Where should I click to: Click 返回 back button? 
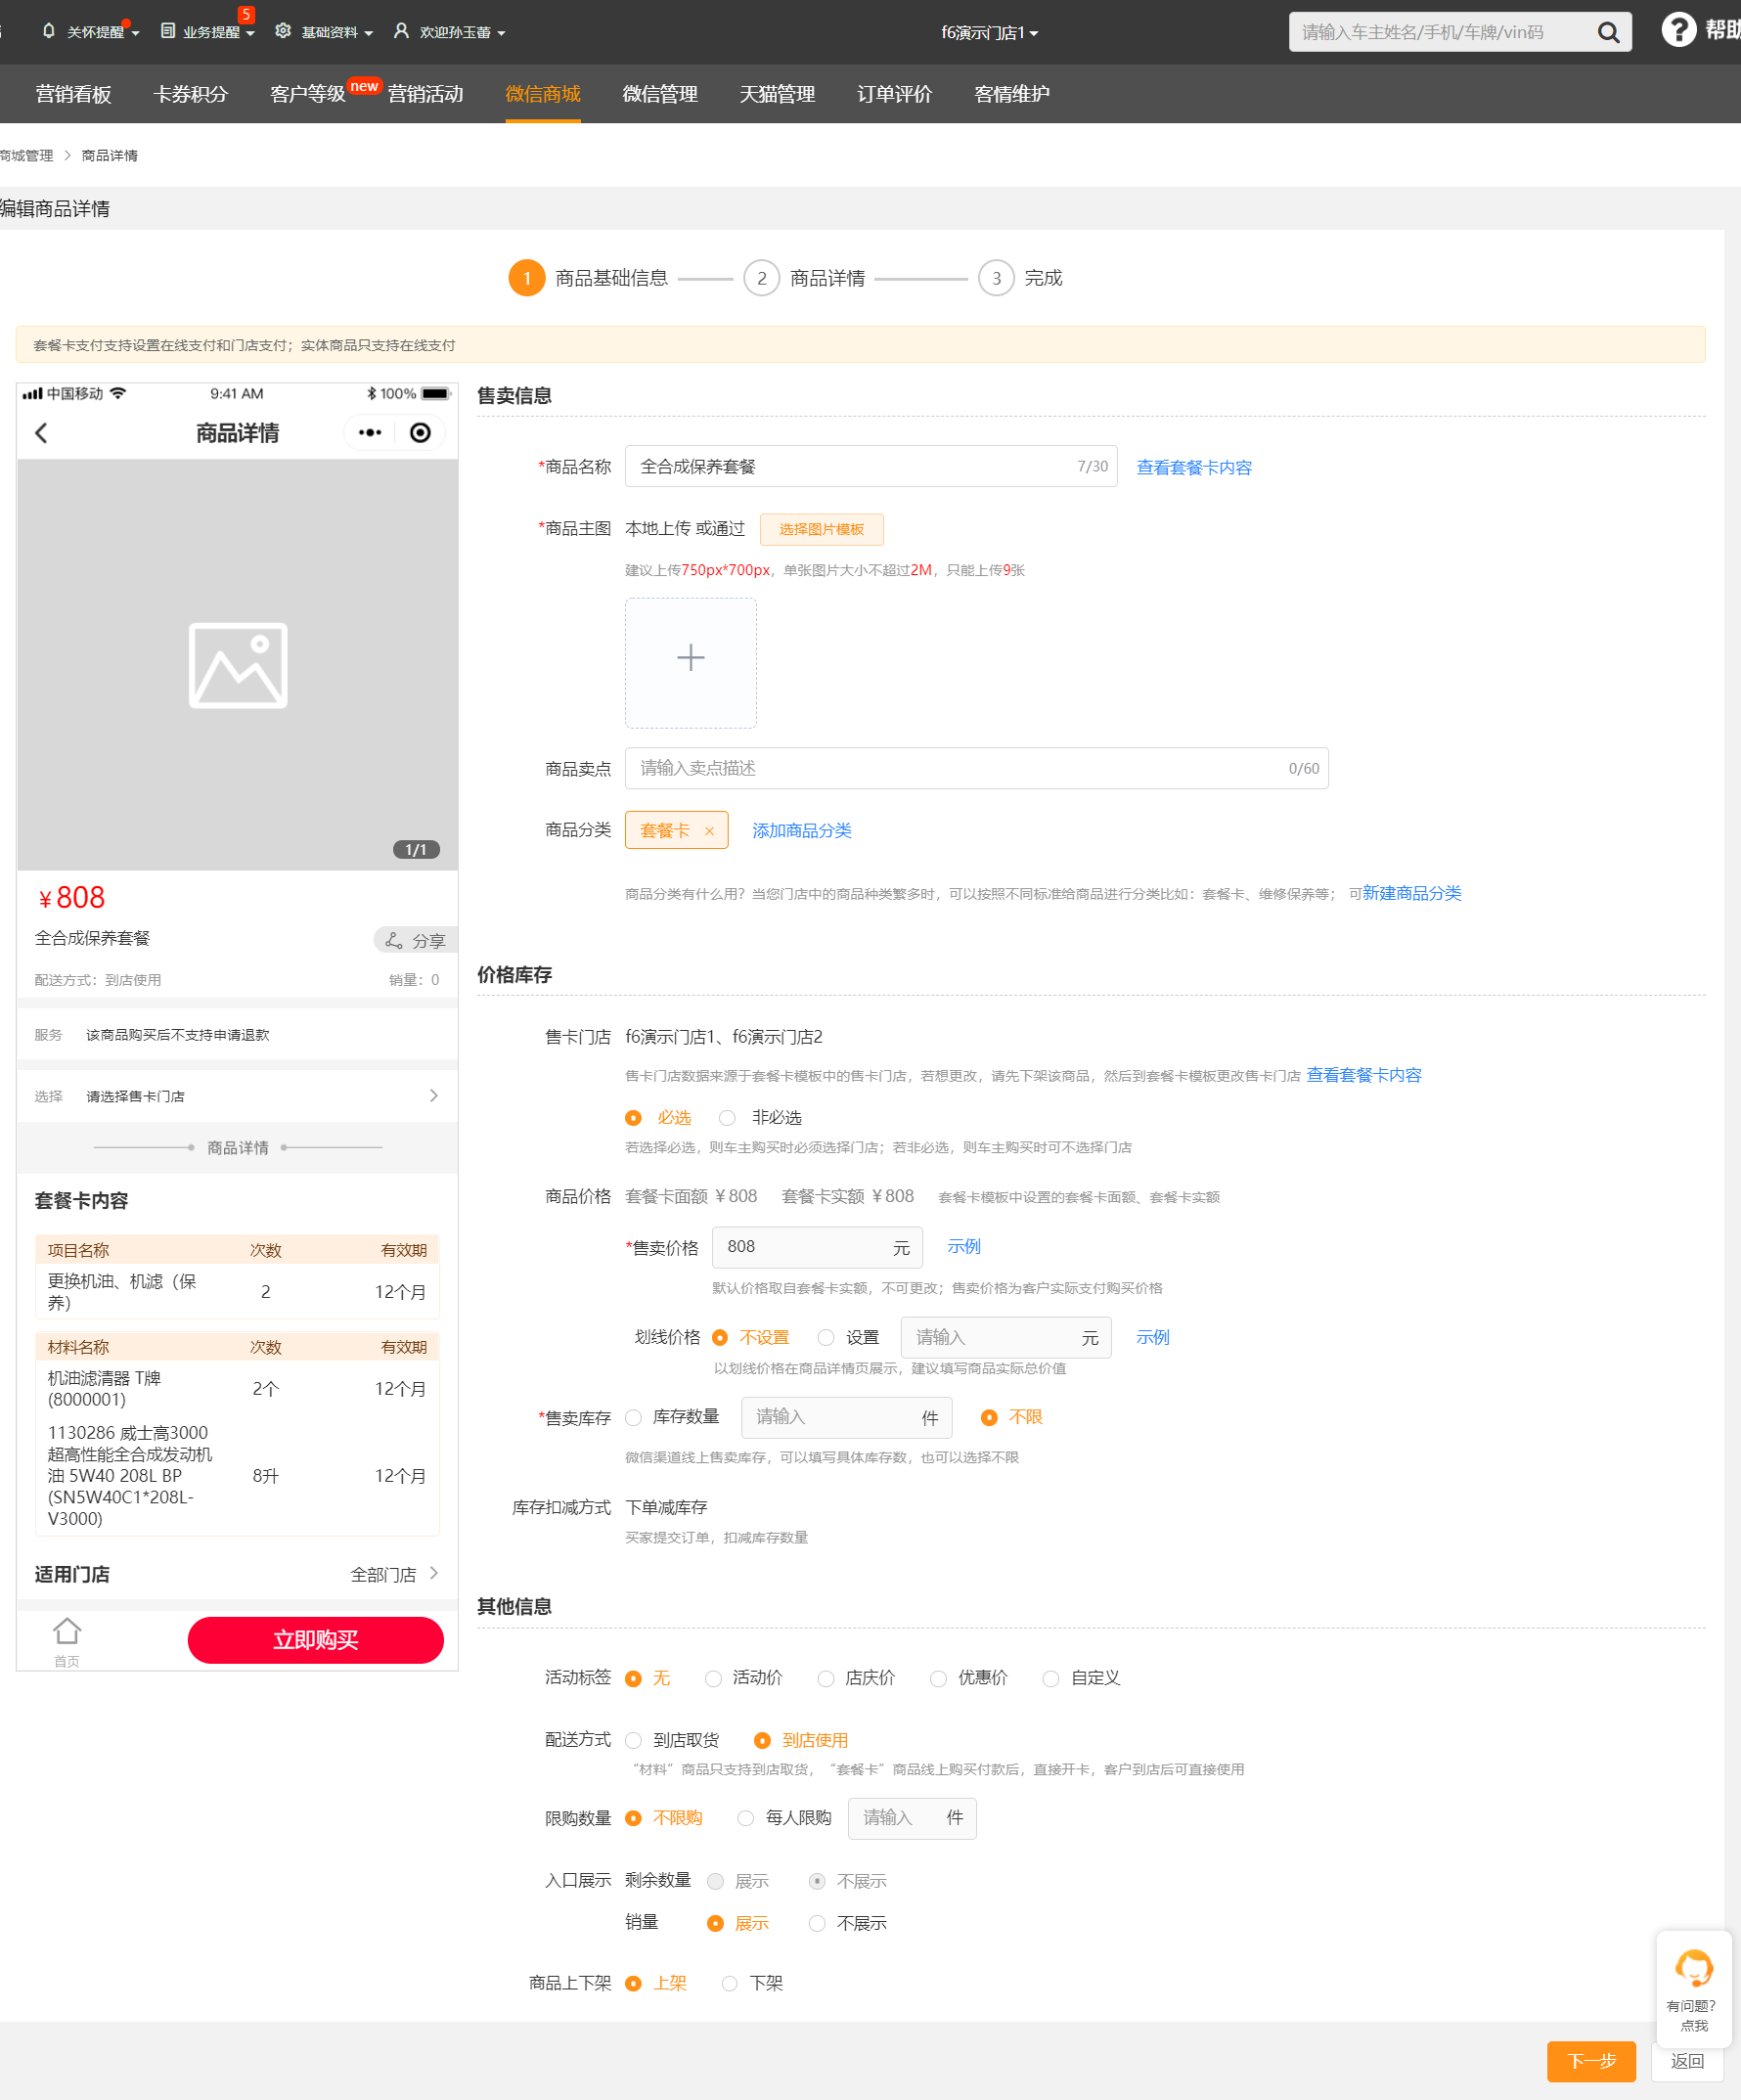(x=1687, y=2061)
